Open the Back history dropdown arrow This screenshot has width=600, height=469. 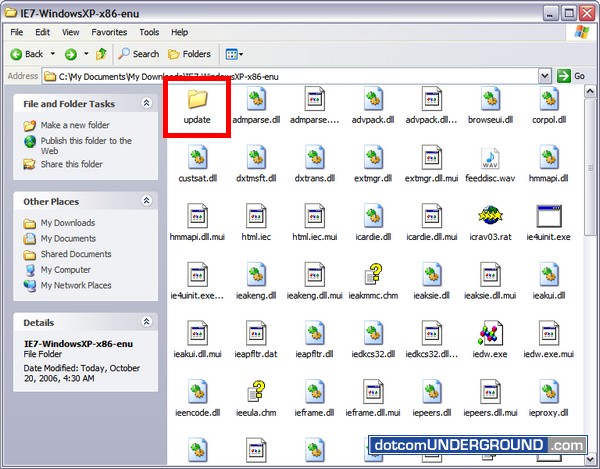53,54
